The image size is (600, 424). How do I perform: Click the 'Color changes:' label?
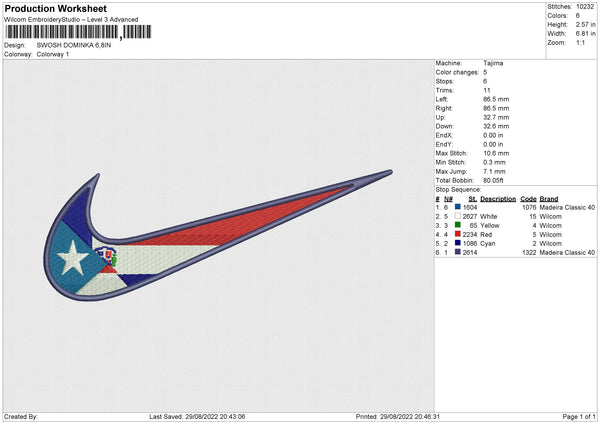tap(457, 72)
